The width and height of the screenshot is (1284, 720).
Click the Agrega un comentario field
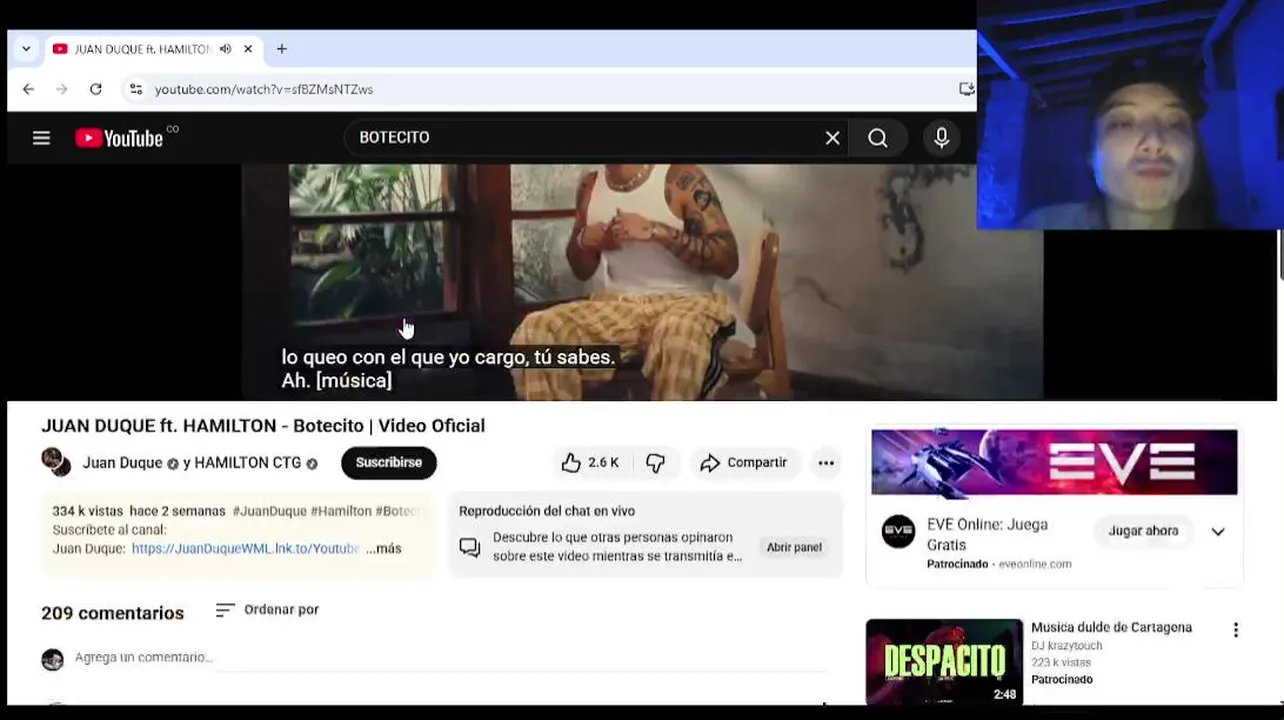click(x=450, y=658)
